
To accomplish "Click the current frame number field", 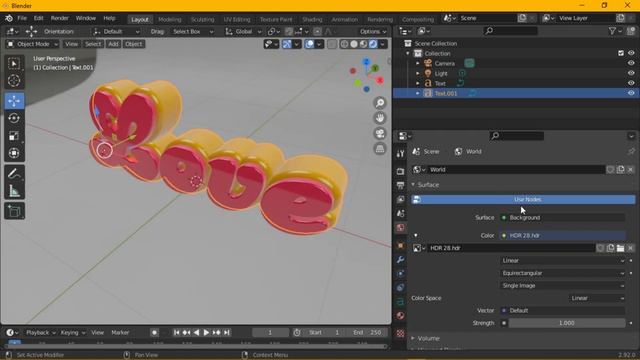I will click(x=270, y=333).
